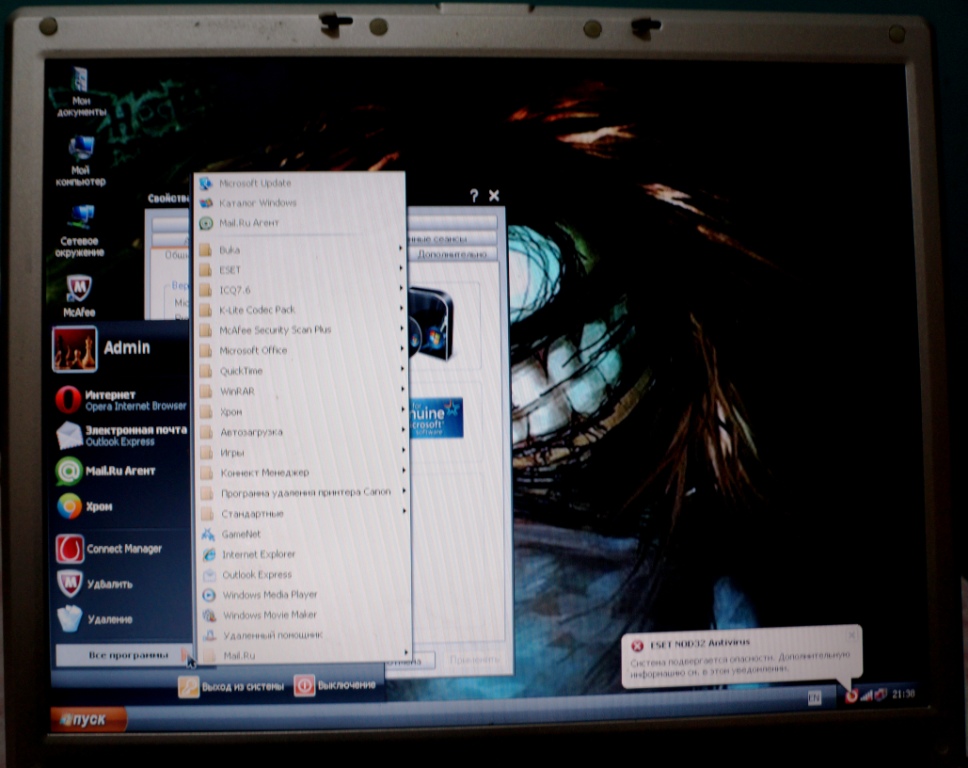Expand the Microsoft Office submenu
This screenshot has height=768, width=968.
pyautogui.click(x=252, y=350)
